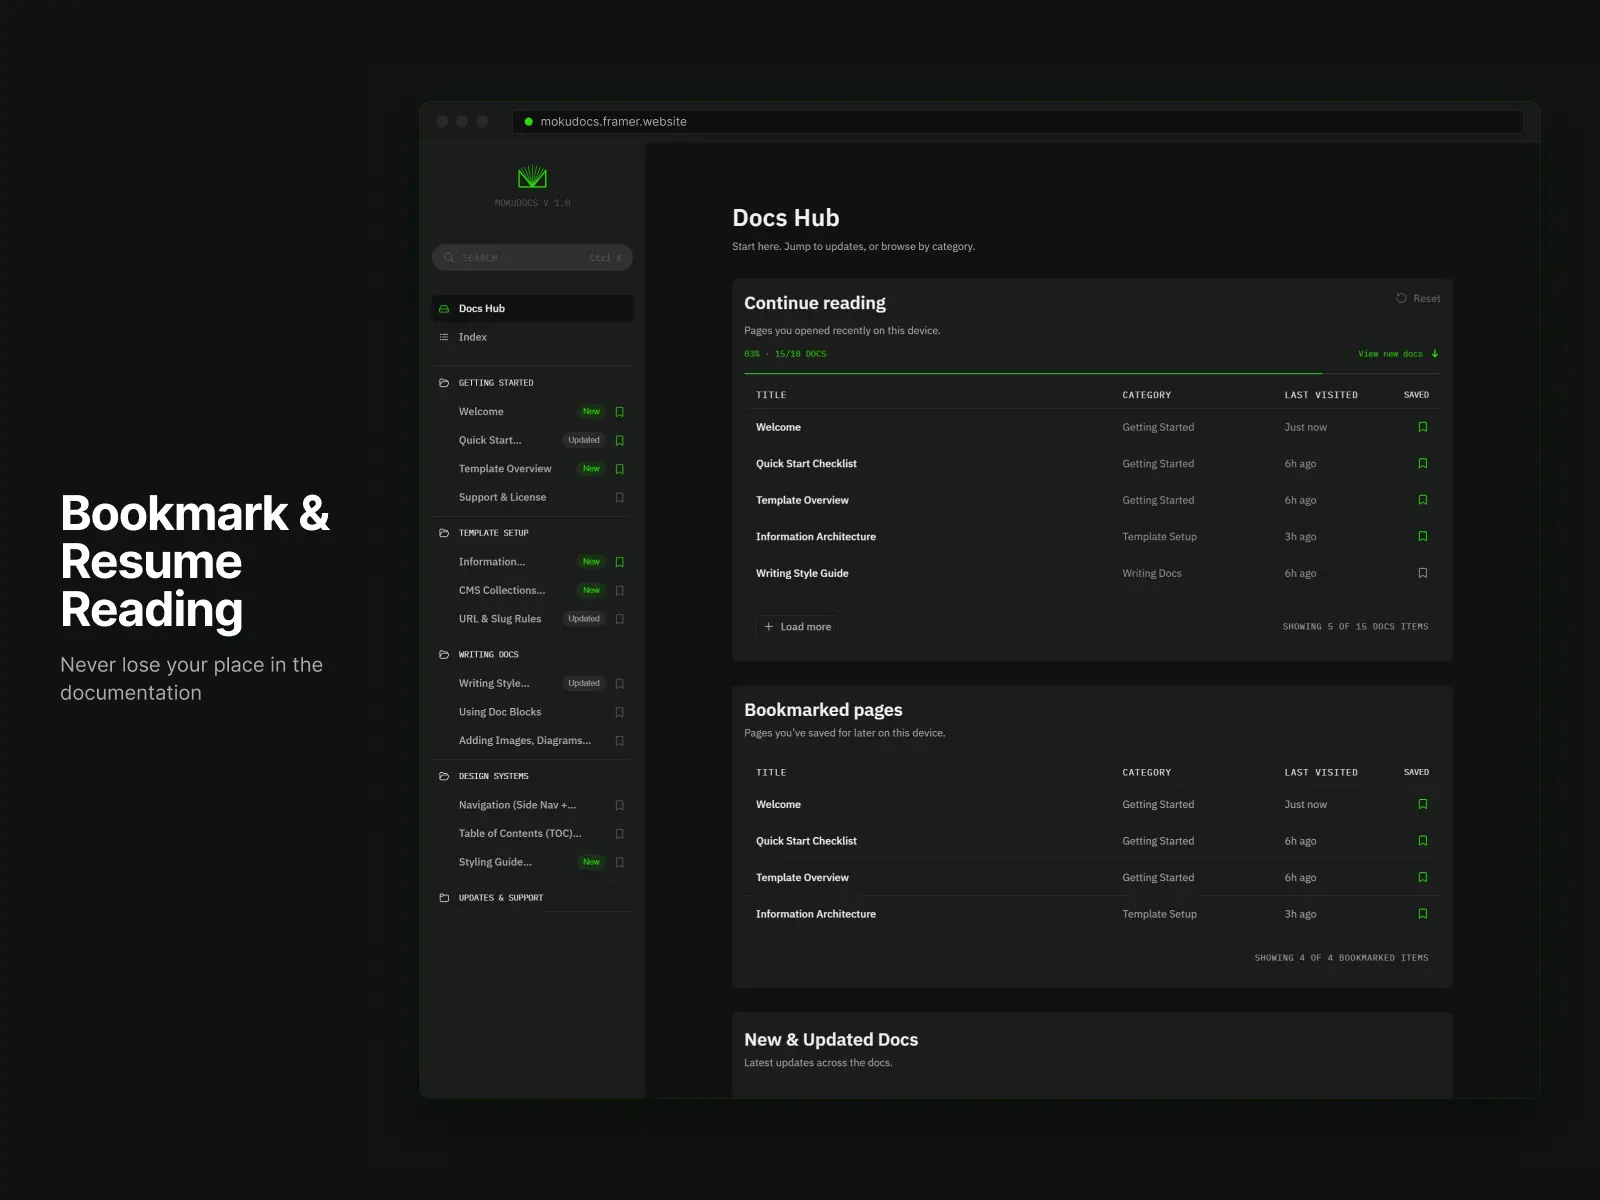Viewport: 1600px width, 1200px height.
Task: Bookmark Adding Images, Diagrams in sidebar
Action: [620, 741]
